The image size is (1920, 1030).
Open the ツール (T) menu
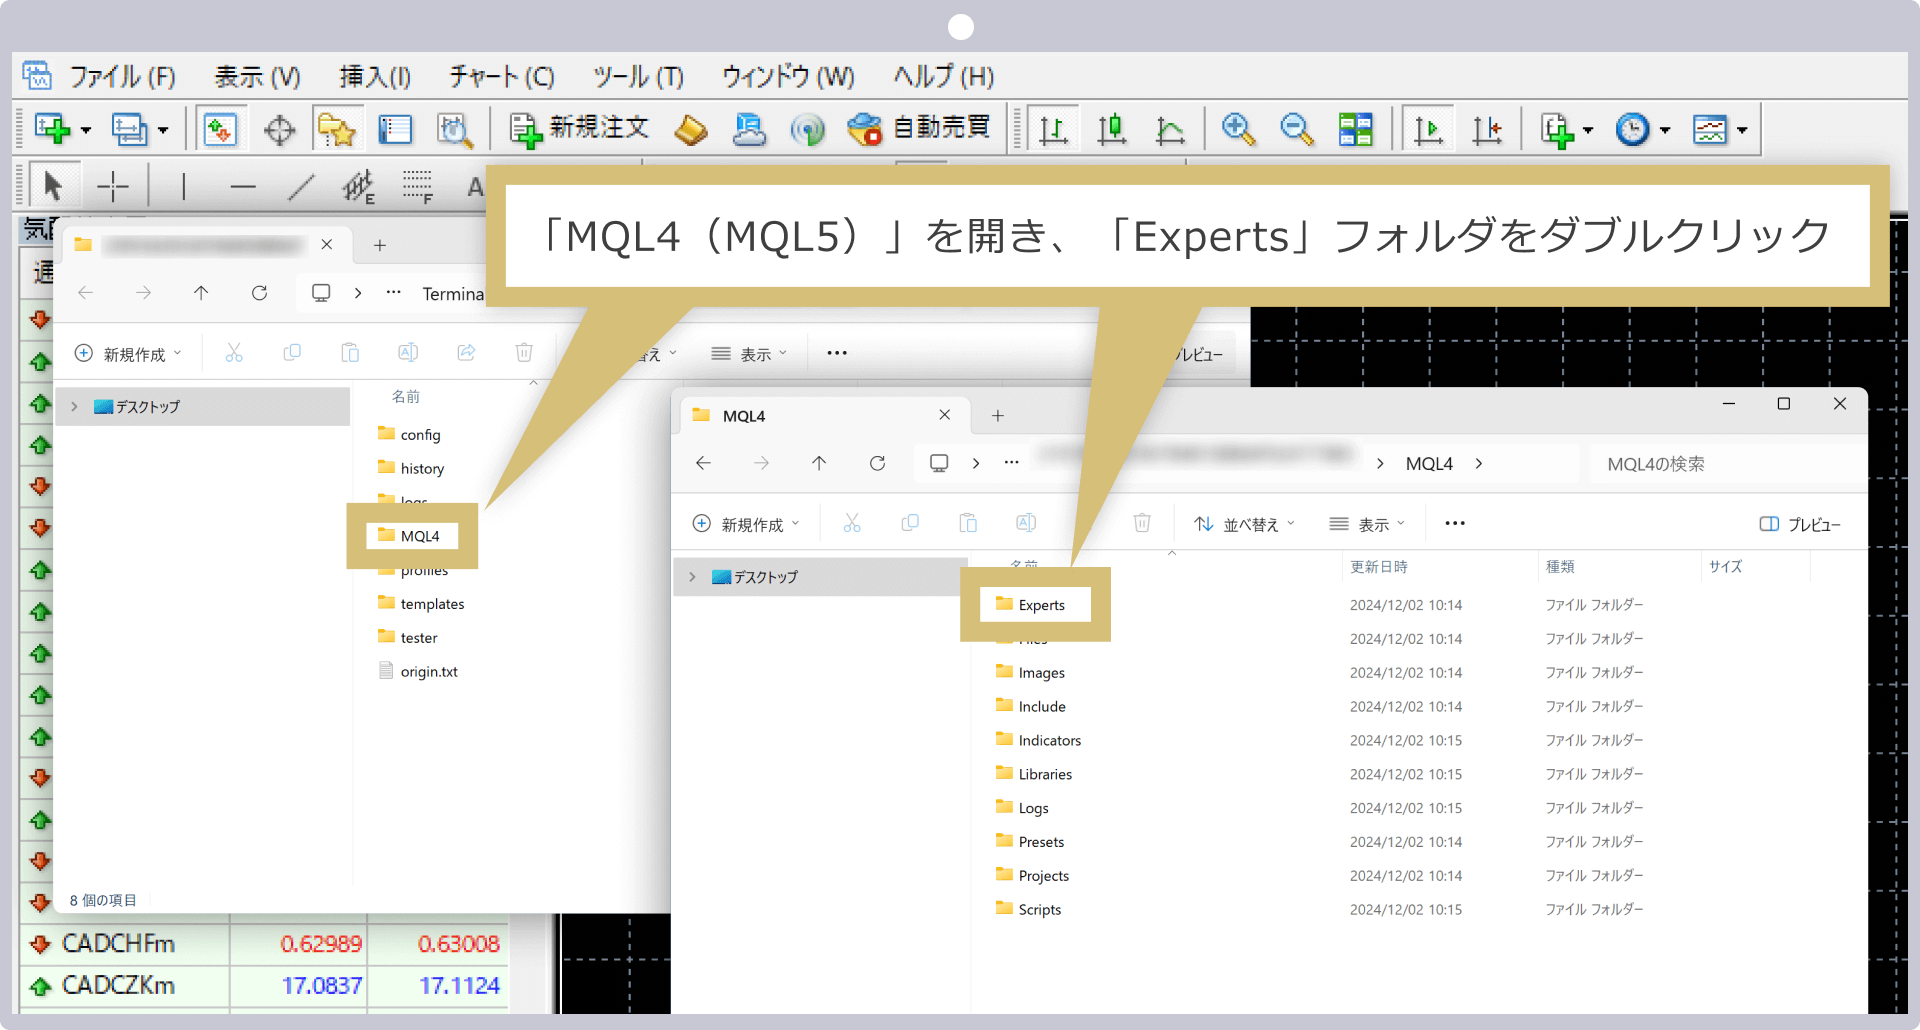tap(638, 77)
